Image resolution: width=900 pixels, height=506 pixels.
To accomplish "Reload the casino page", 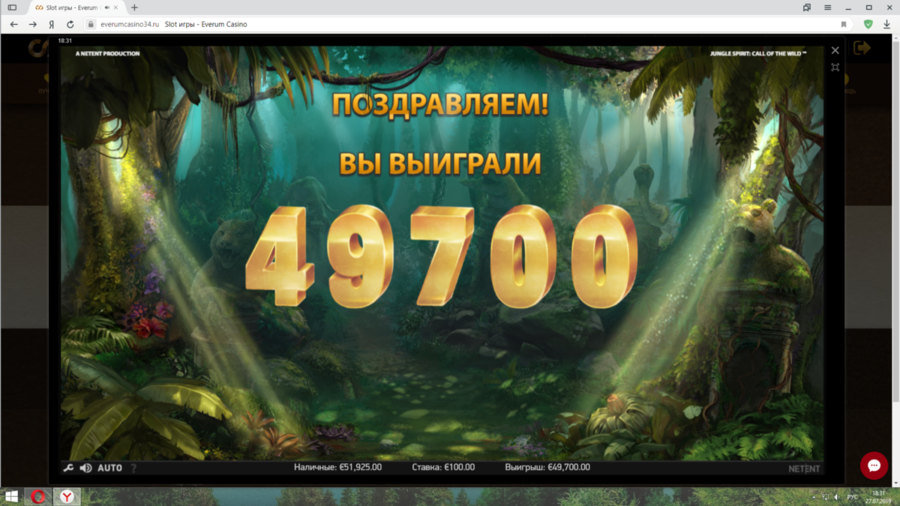I will point(70,24).
